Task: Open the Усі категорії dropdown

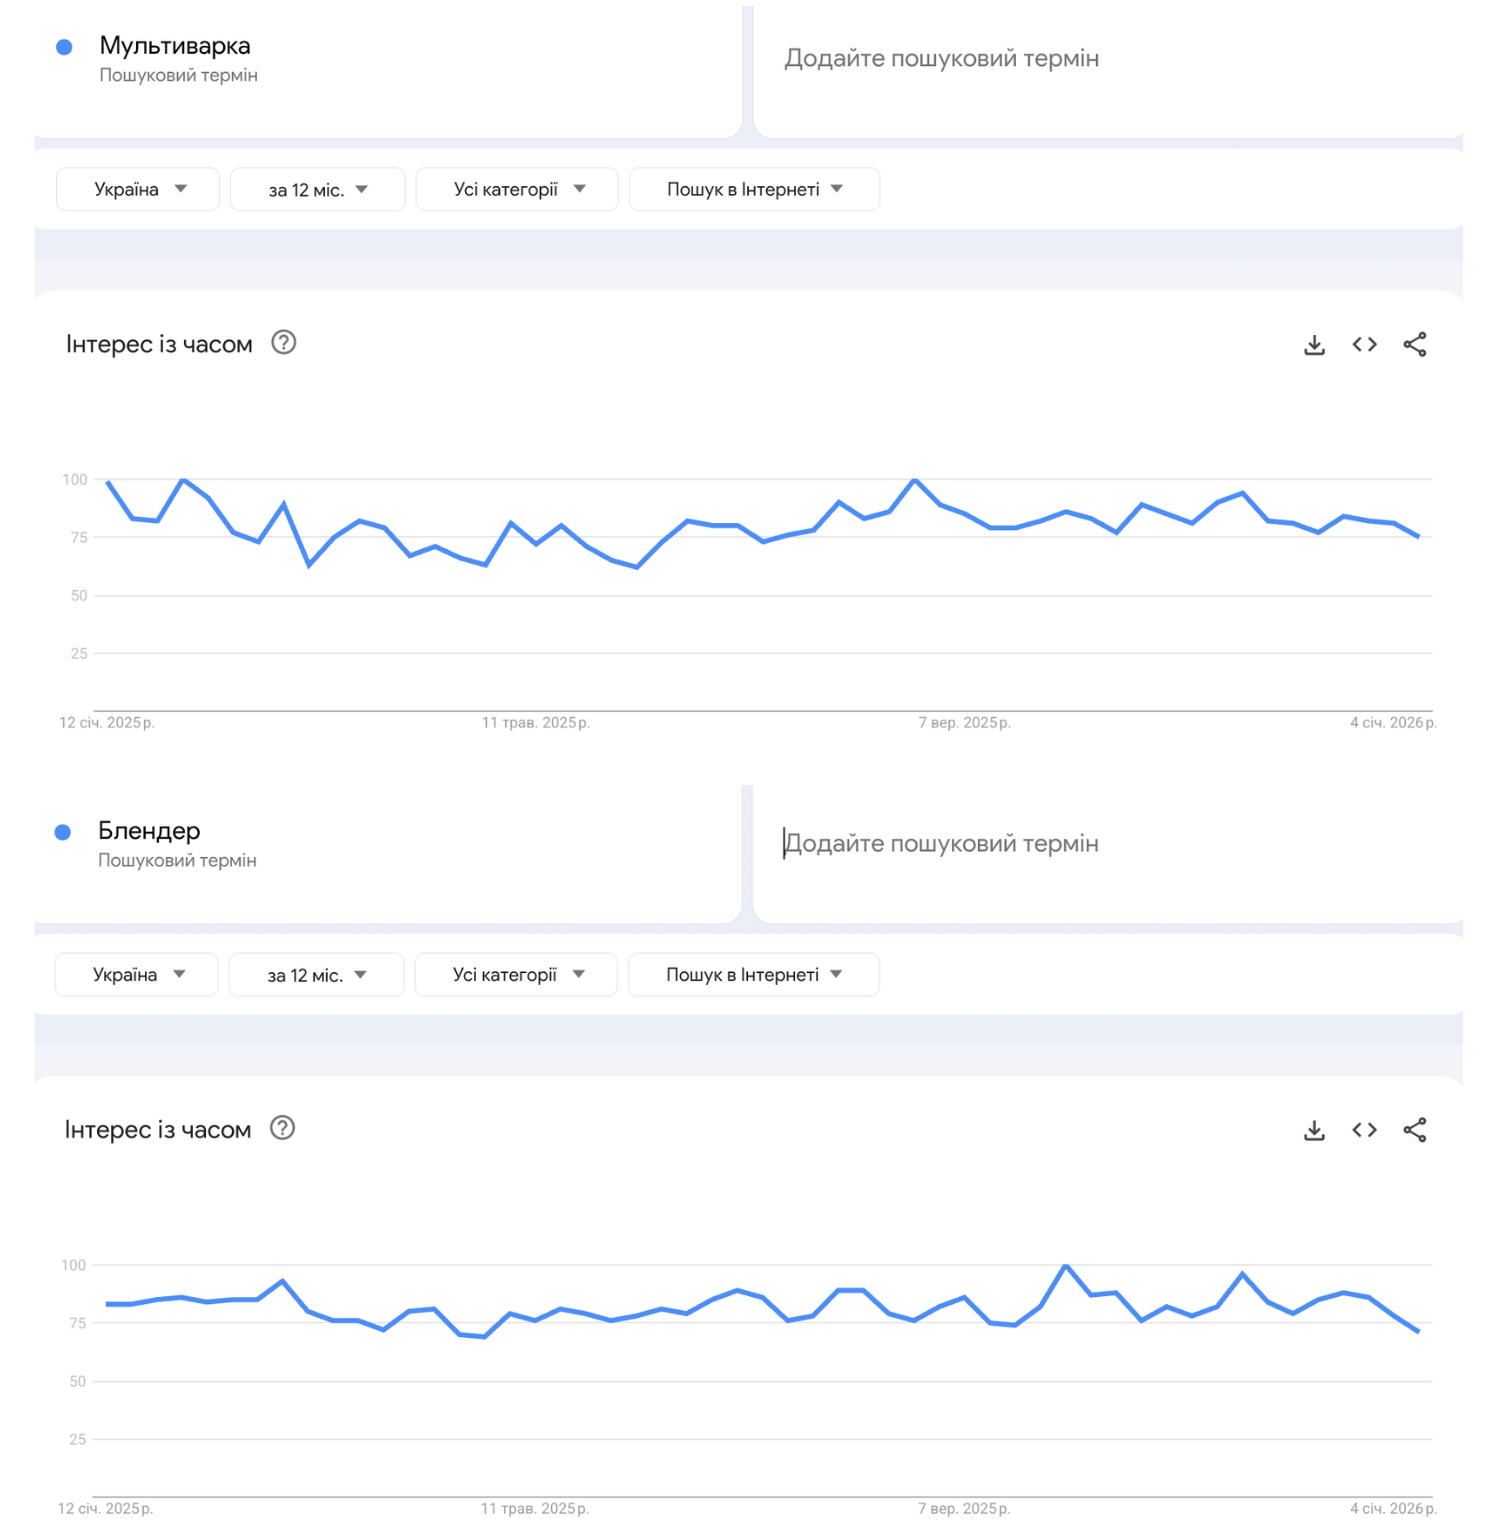Action: point(516,189)
